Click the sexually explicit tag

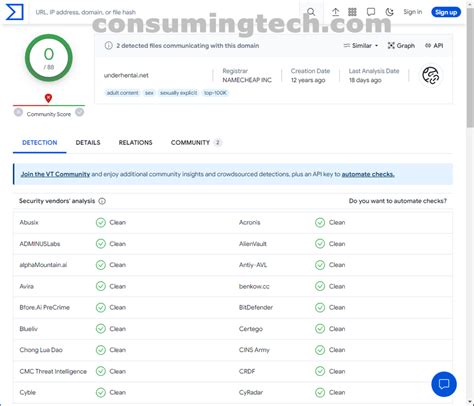click(179, 93)
